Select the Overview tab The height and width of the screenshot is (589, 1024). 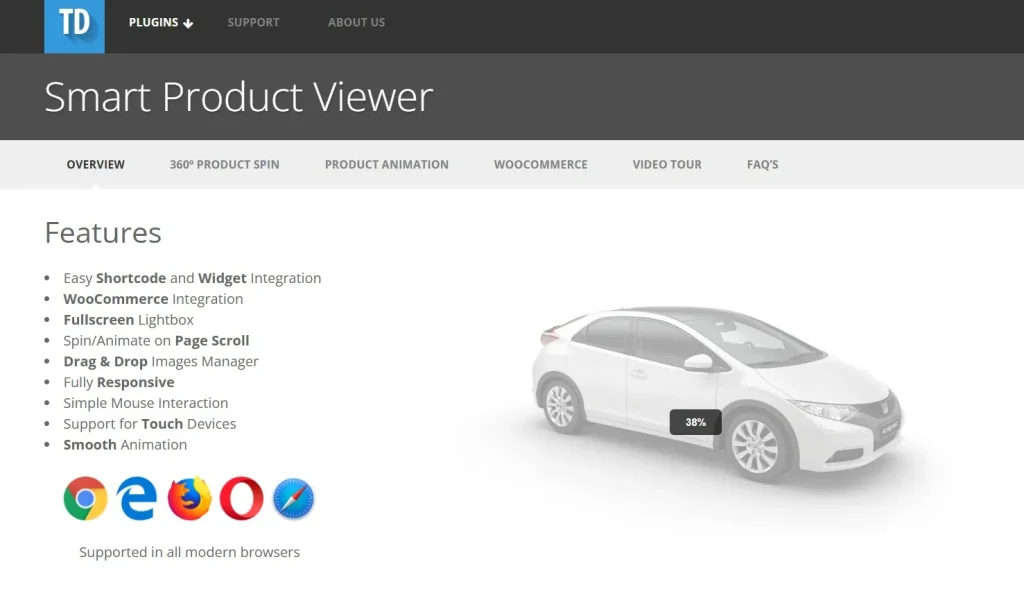[x=95, y=165]
